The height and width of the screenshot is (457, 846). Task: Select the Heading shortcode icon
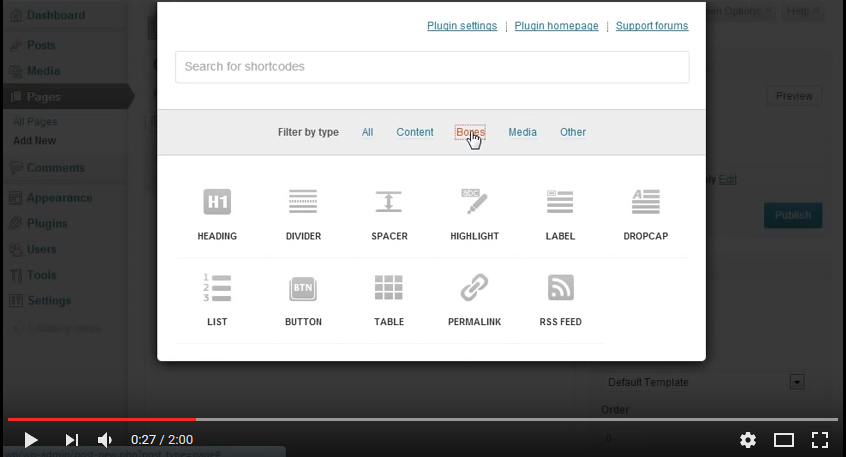click(x=217, y=202)
